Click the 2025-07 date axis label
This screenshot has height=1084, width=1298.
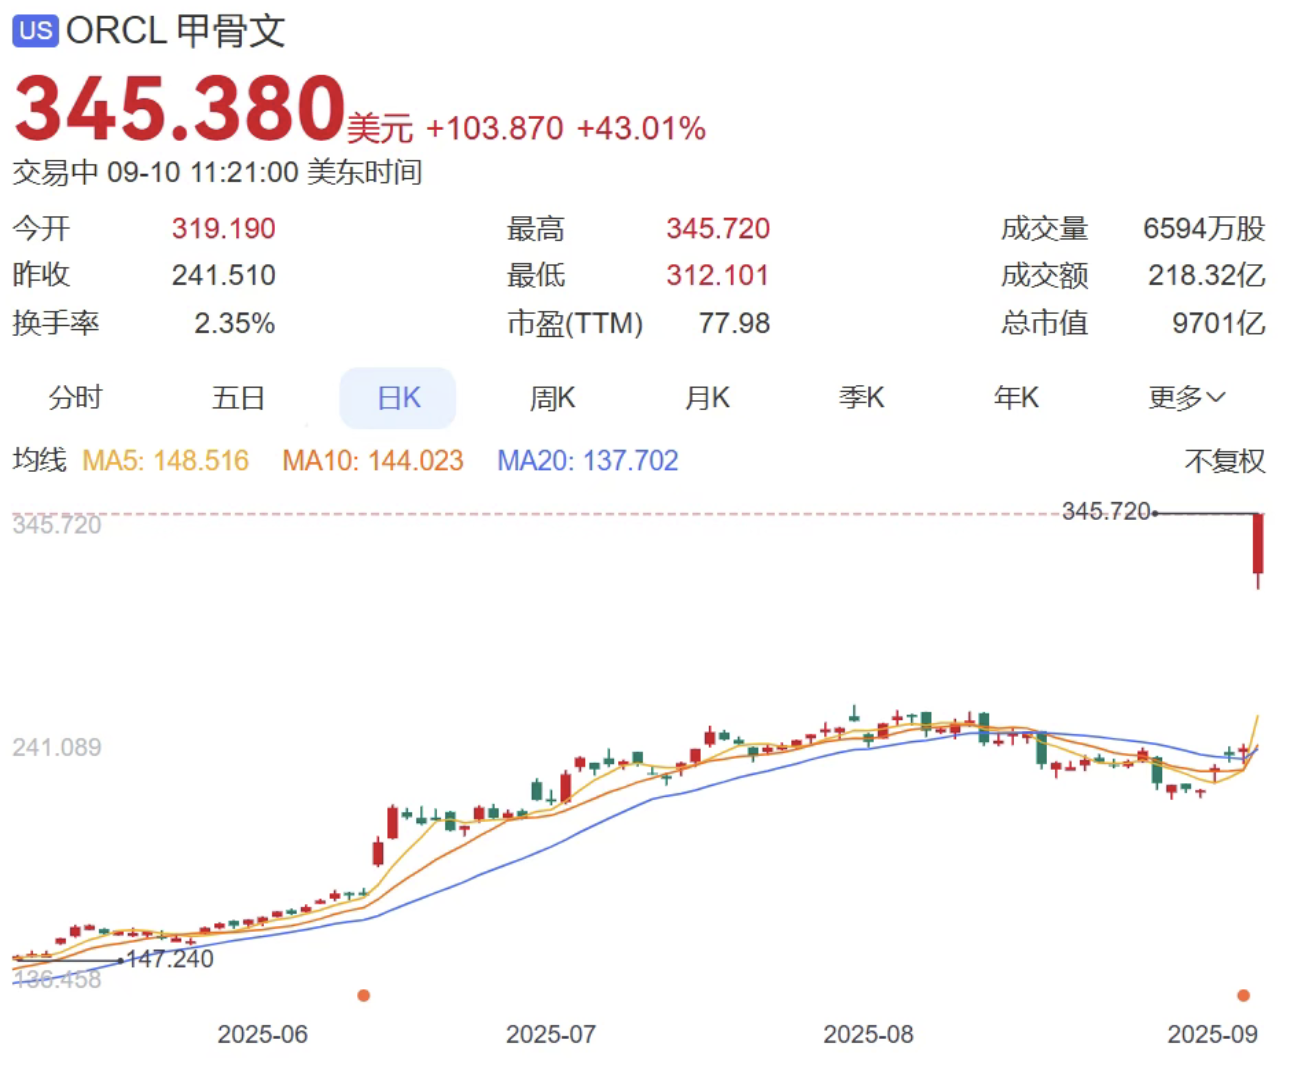click(551, 1034)
